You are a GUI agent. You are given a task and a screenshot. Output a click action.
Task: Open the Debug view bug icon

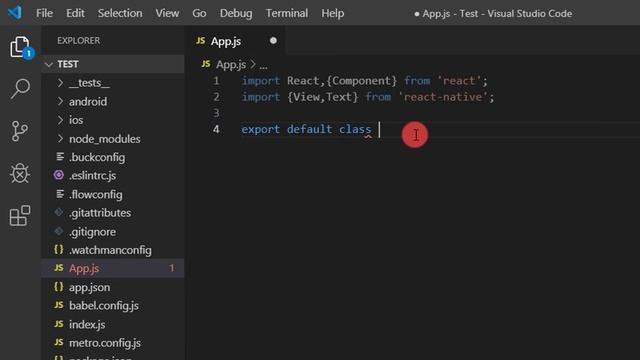(x=20, y=173)
